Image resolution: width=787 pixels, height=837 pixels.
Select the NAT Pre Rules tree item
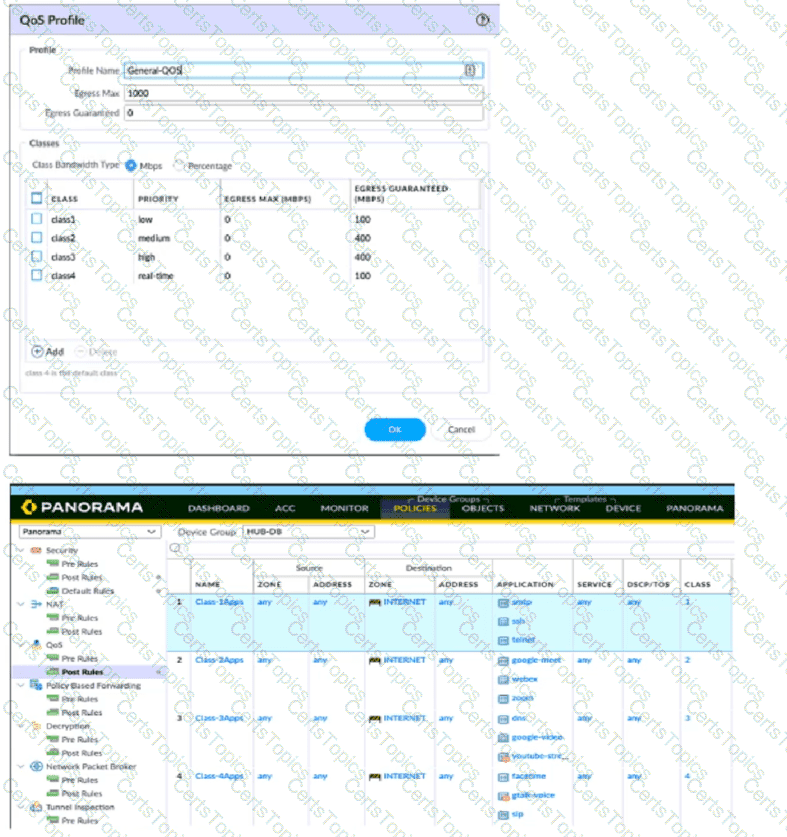tap(80, 618)
